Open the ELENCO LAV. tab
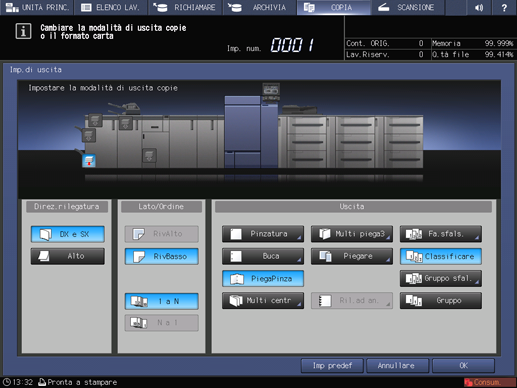The width and height of the screenshot is (517, 388). pyautogui.click(x=111, y=7)
